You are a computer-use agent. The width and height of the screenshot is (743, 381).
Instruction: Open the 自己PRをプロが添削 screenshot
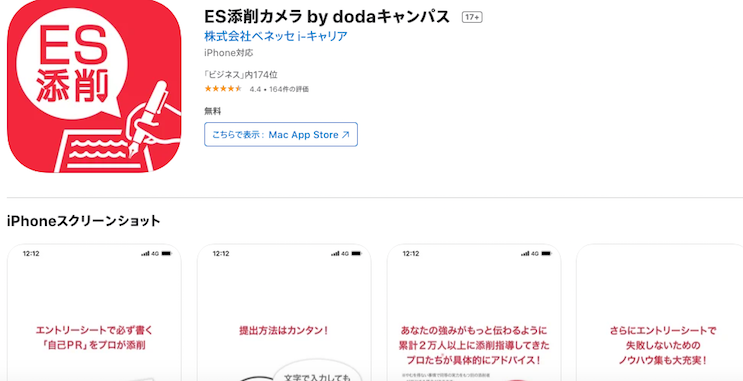tap(94, 313)
